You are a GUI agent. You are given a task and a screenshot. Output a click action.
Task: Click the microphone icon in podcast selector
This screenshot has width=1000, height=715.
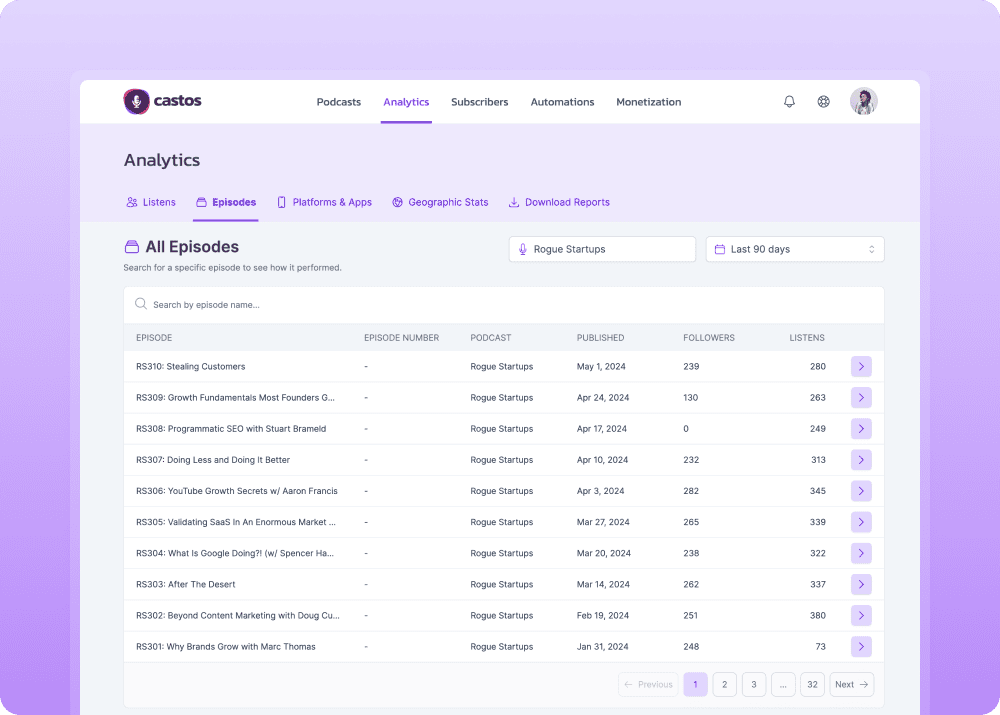coord(522,249)
